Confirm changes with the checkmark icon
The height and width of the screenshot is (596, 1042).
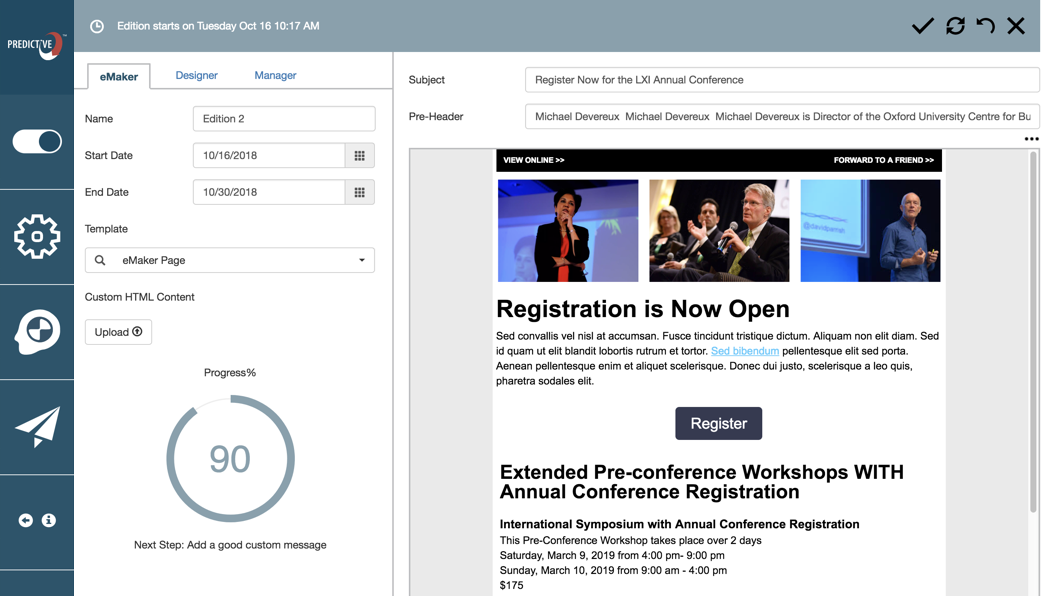(x=922, y=26)
